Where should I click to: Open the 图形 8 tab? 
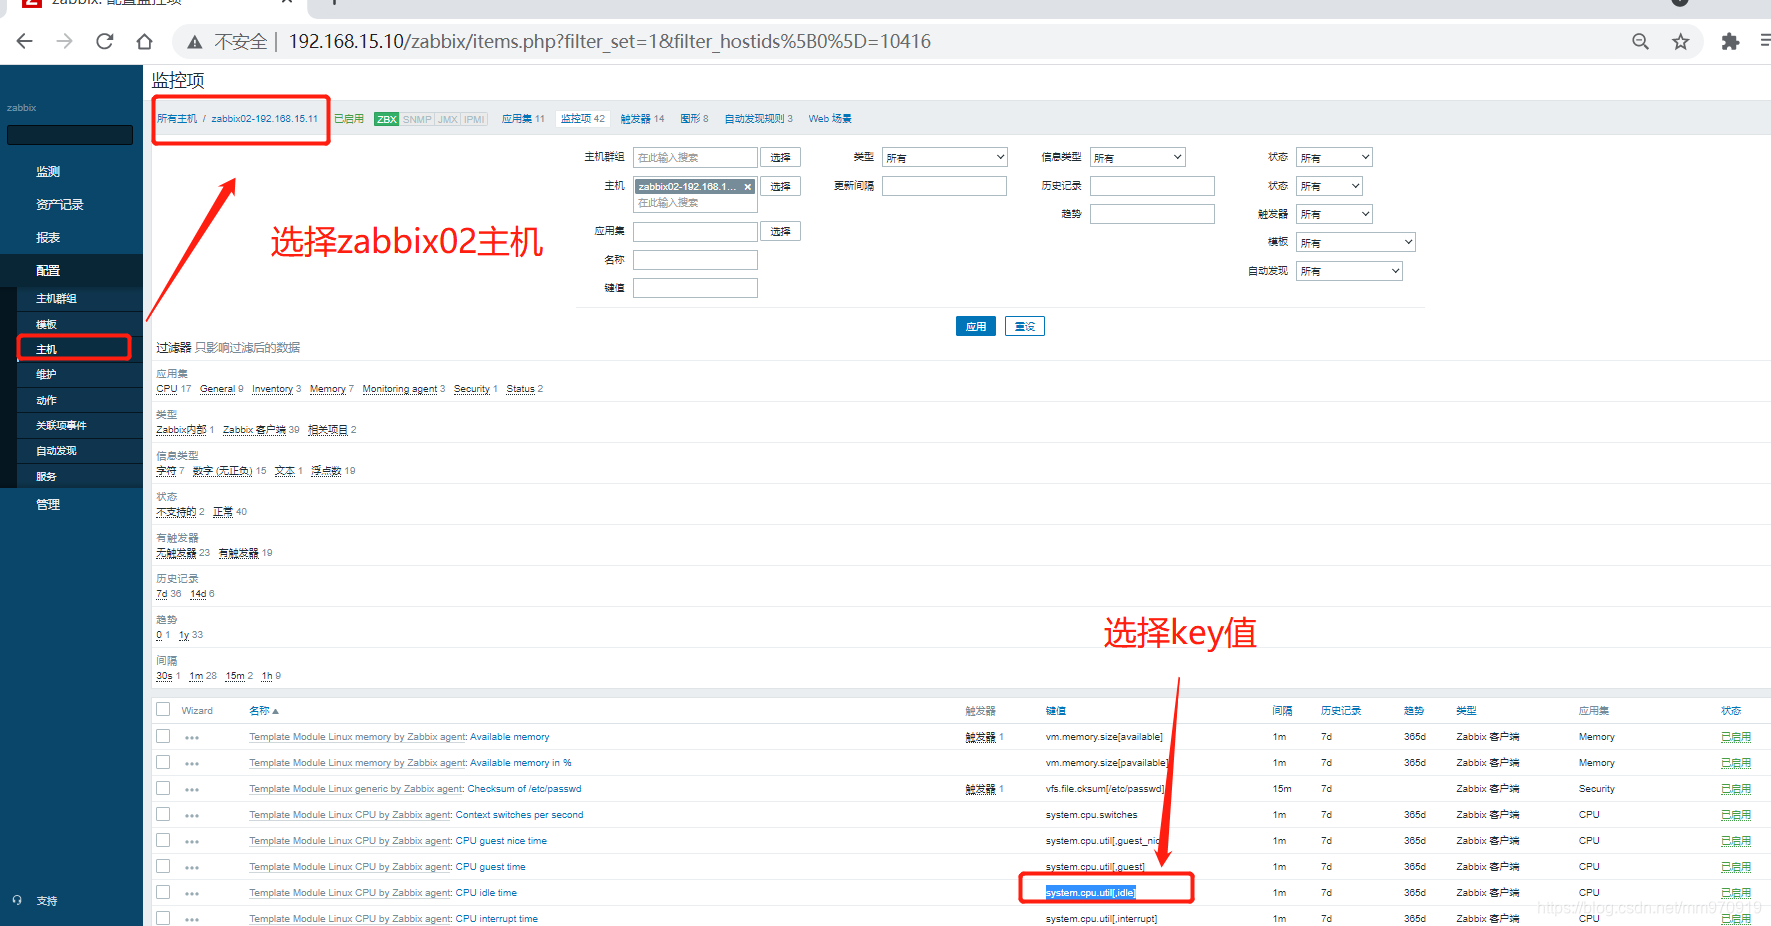point(694,119)
